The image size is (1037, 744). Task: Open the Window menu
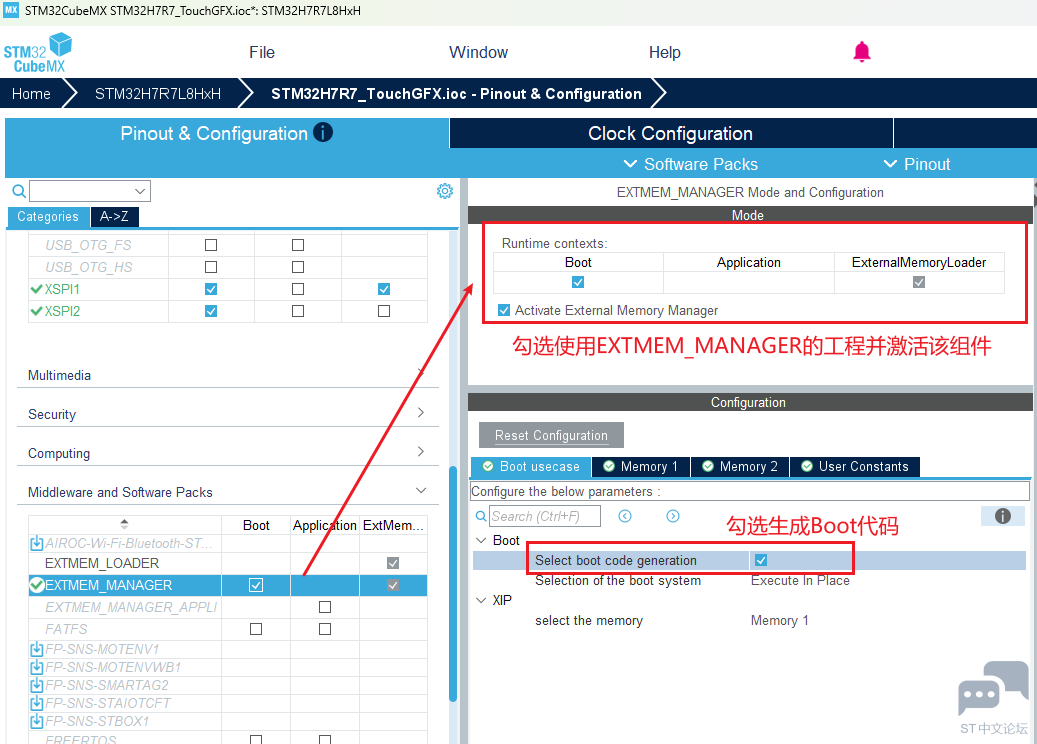point(478,52)
